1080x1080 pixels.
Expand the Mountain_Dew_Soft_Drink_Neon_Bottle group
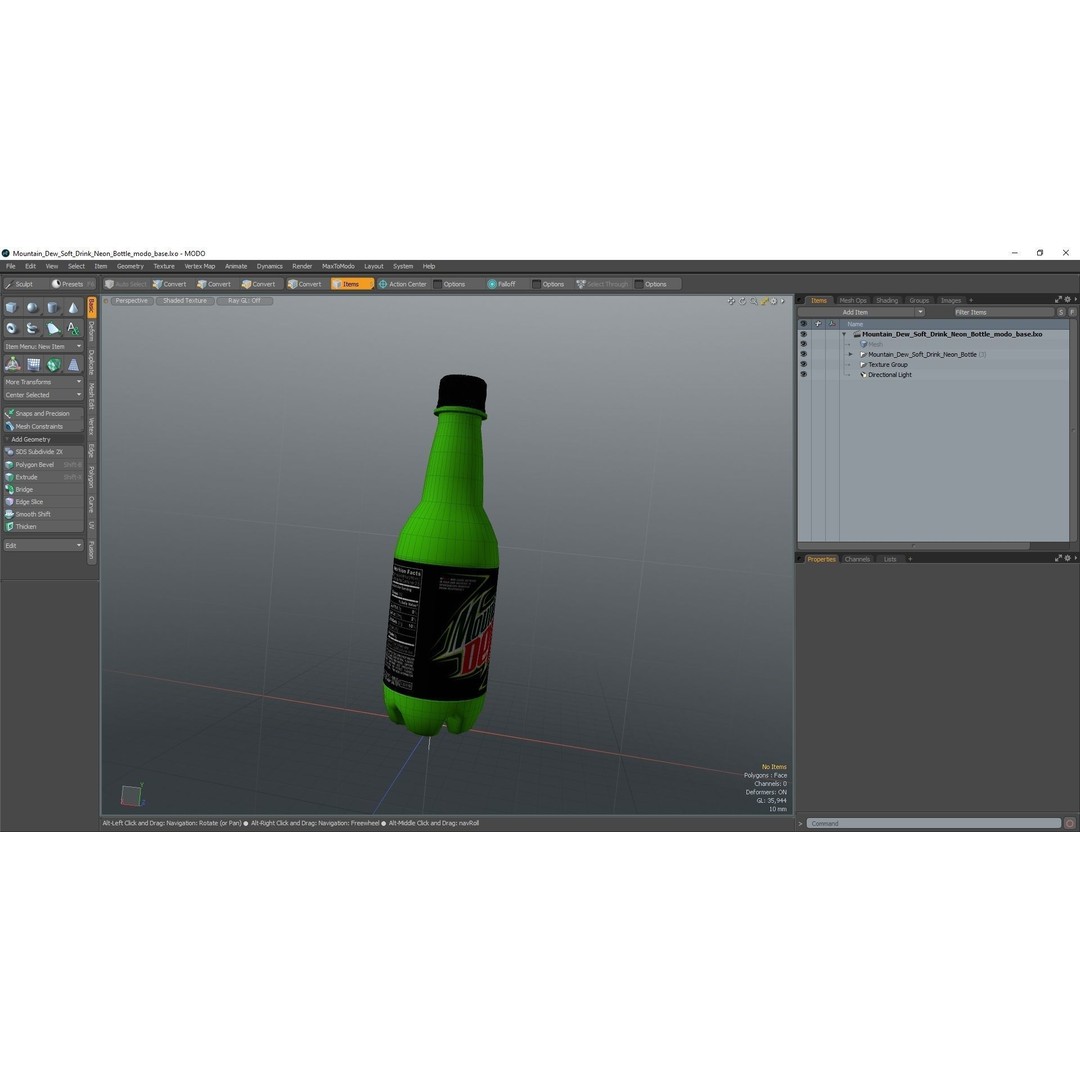851,355
